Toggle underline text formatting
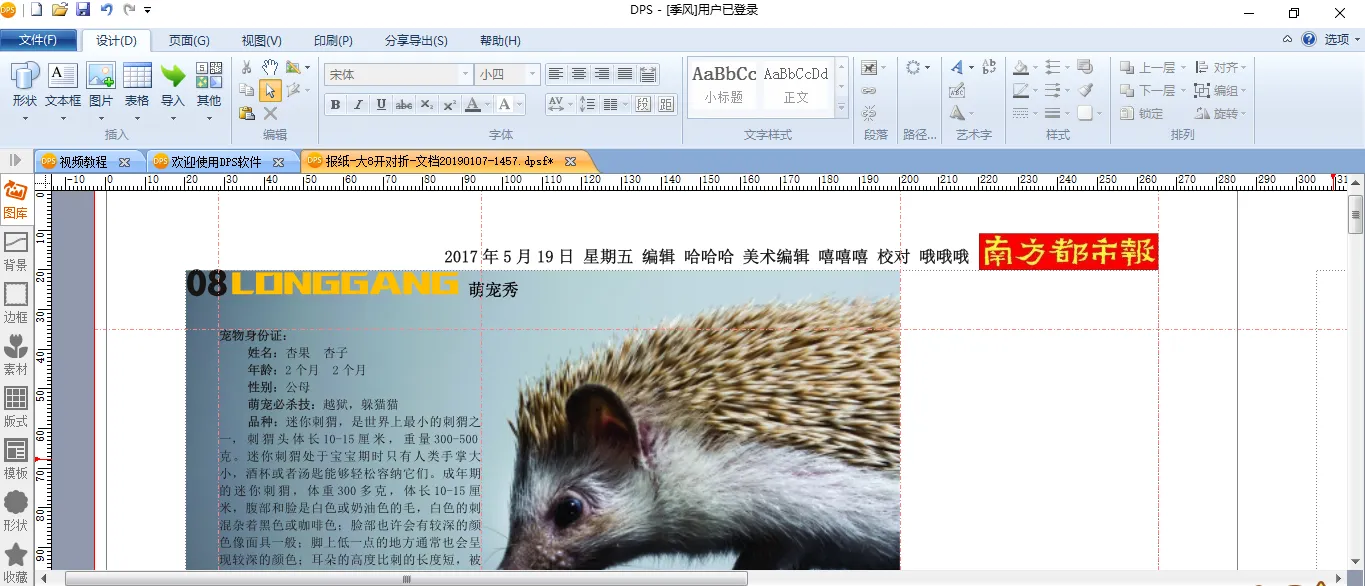 (381, 104)
